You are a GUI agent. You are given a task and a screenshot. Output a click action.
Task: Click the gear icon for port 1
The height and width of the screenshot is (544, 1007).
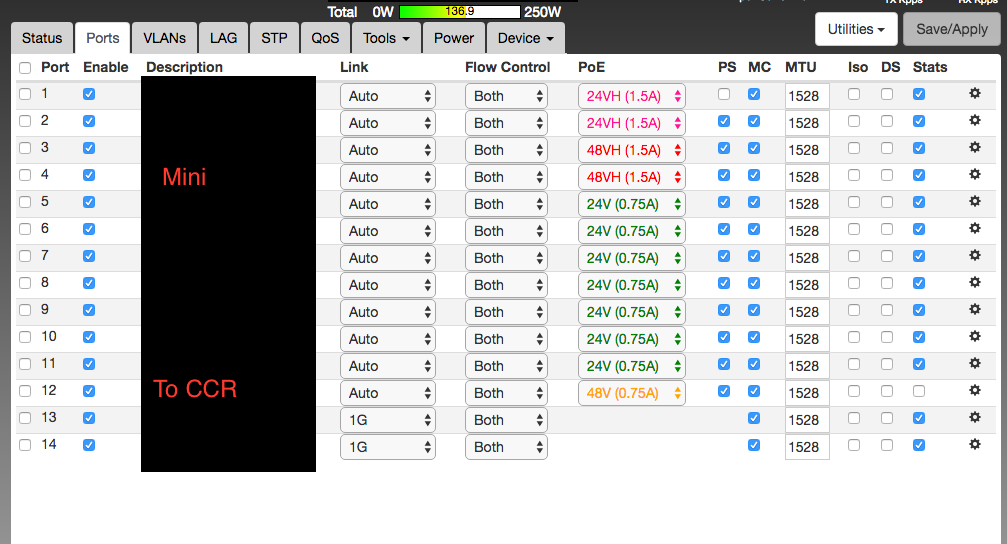[x=975, y=94]
